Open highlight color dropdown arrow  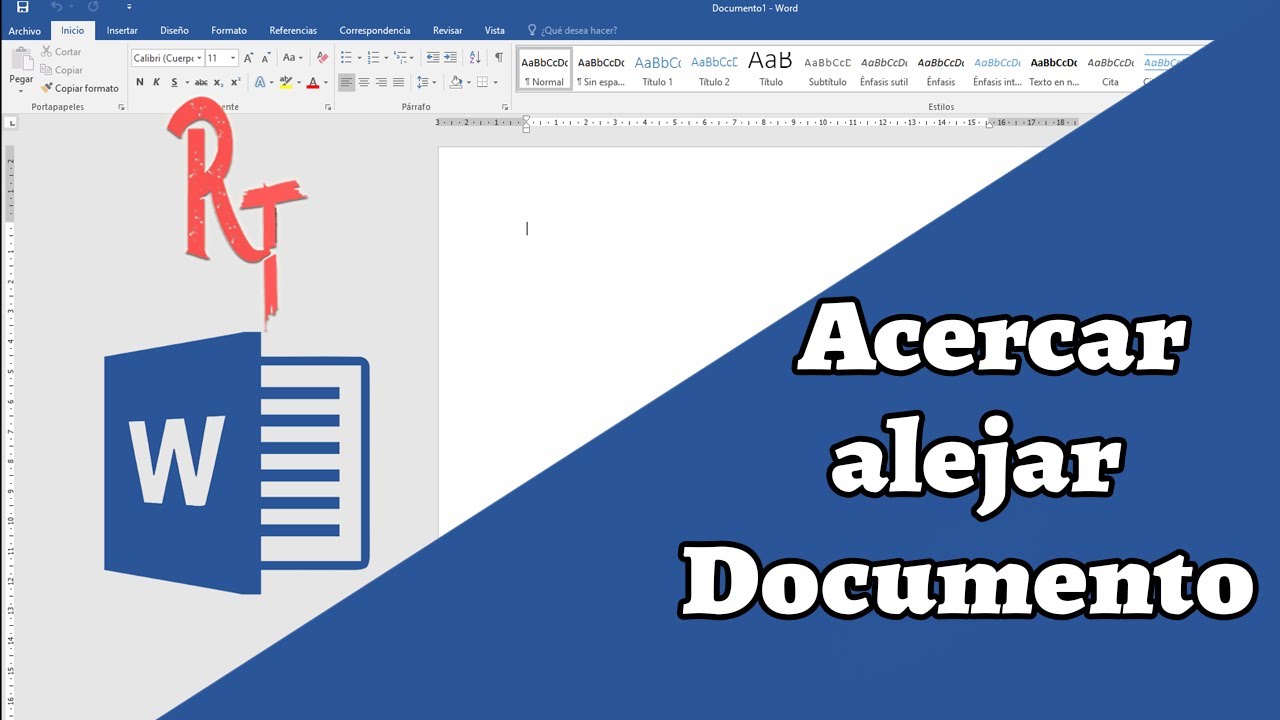[298, 82]
